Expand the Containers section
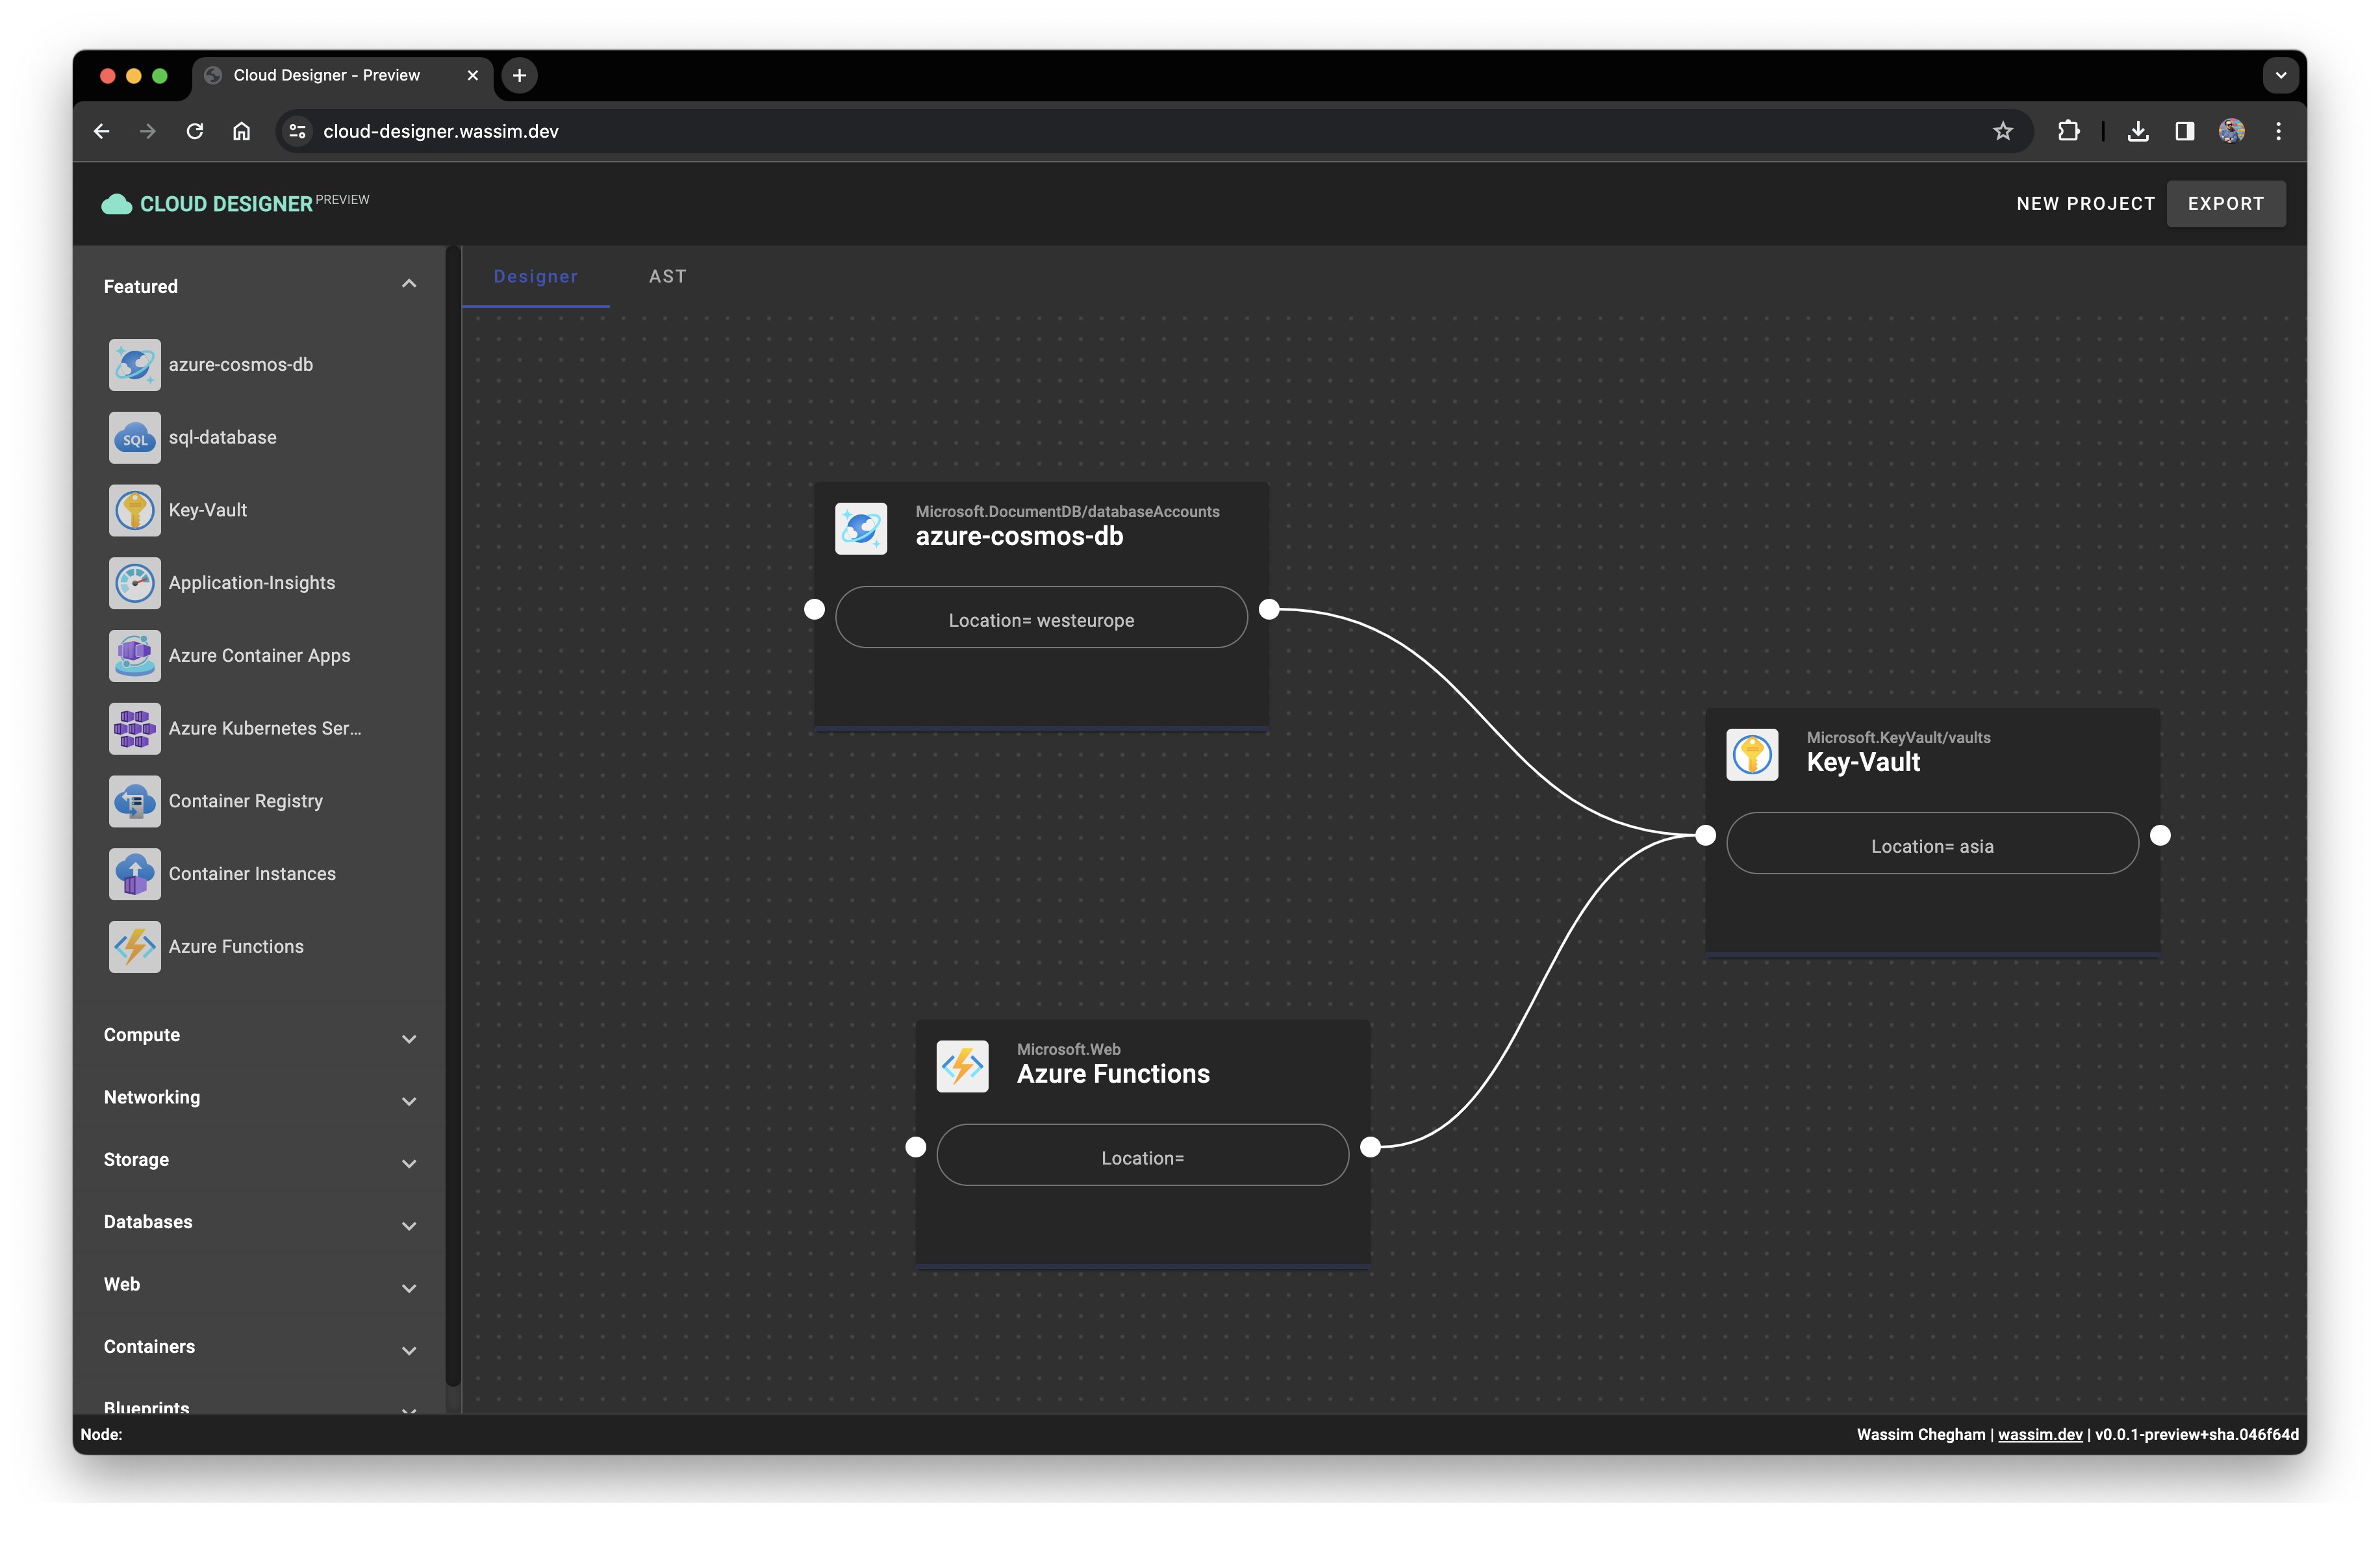The image size is (2380, 1551). point(409,1351)
